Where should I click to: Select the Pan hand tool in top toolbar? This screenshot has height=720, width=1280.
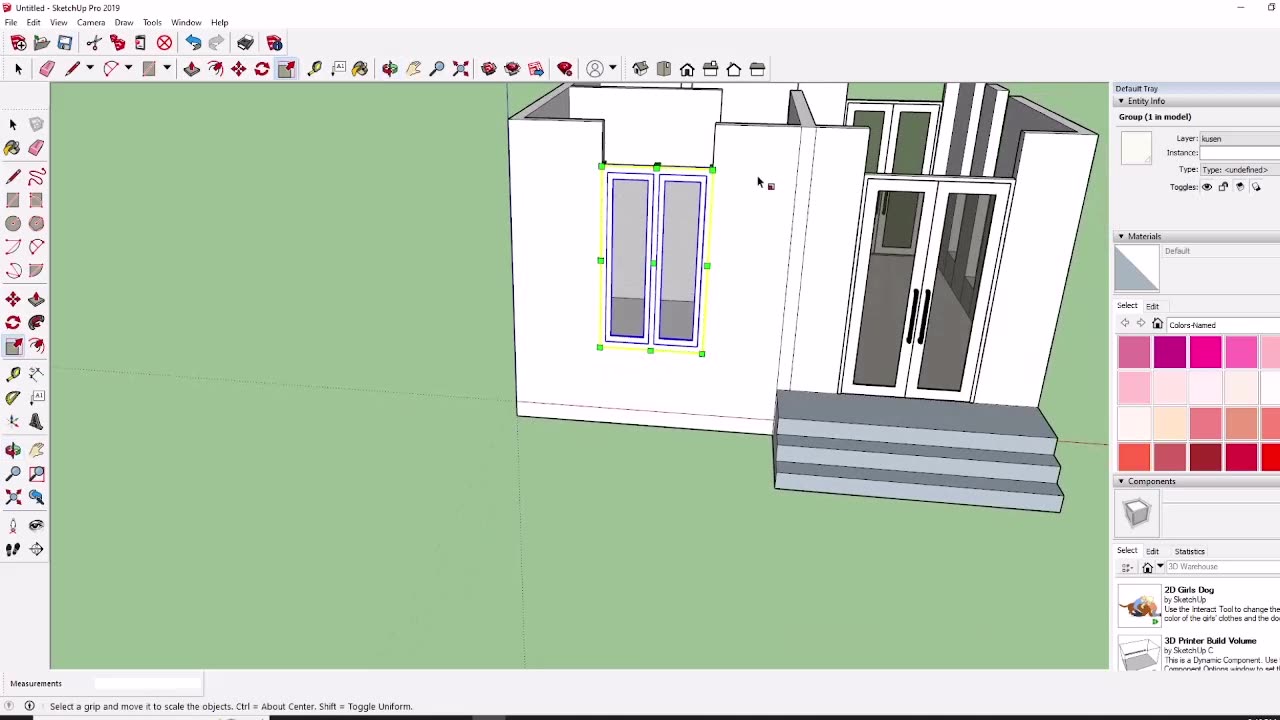tap(413, 69)
